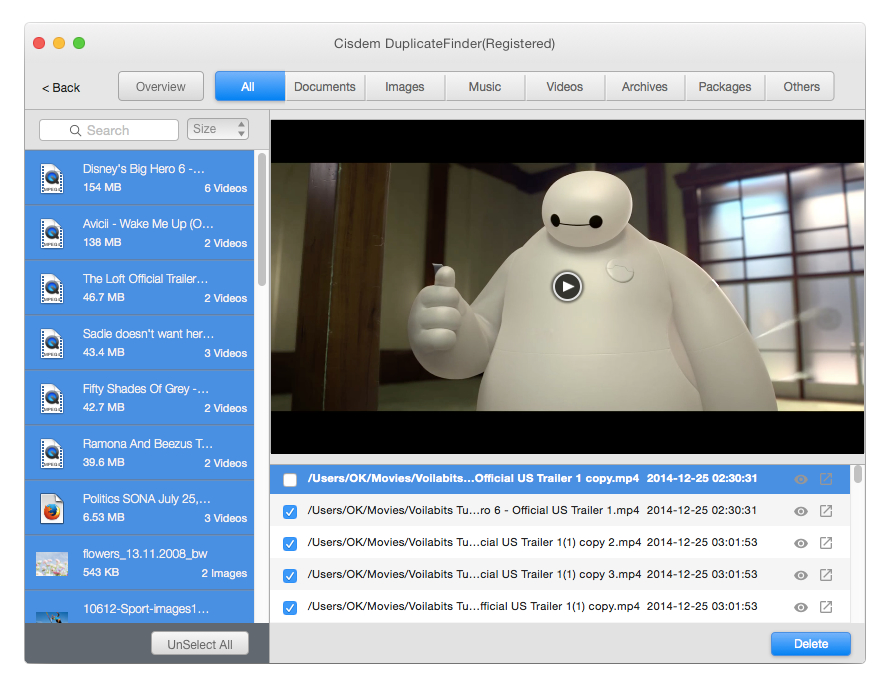
Task: Select the Avicii - Wake Me Up group title
Action: pyautogui.click(x=148, y=224)
